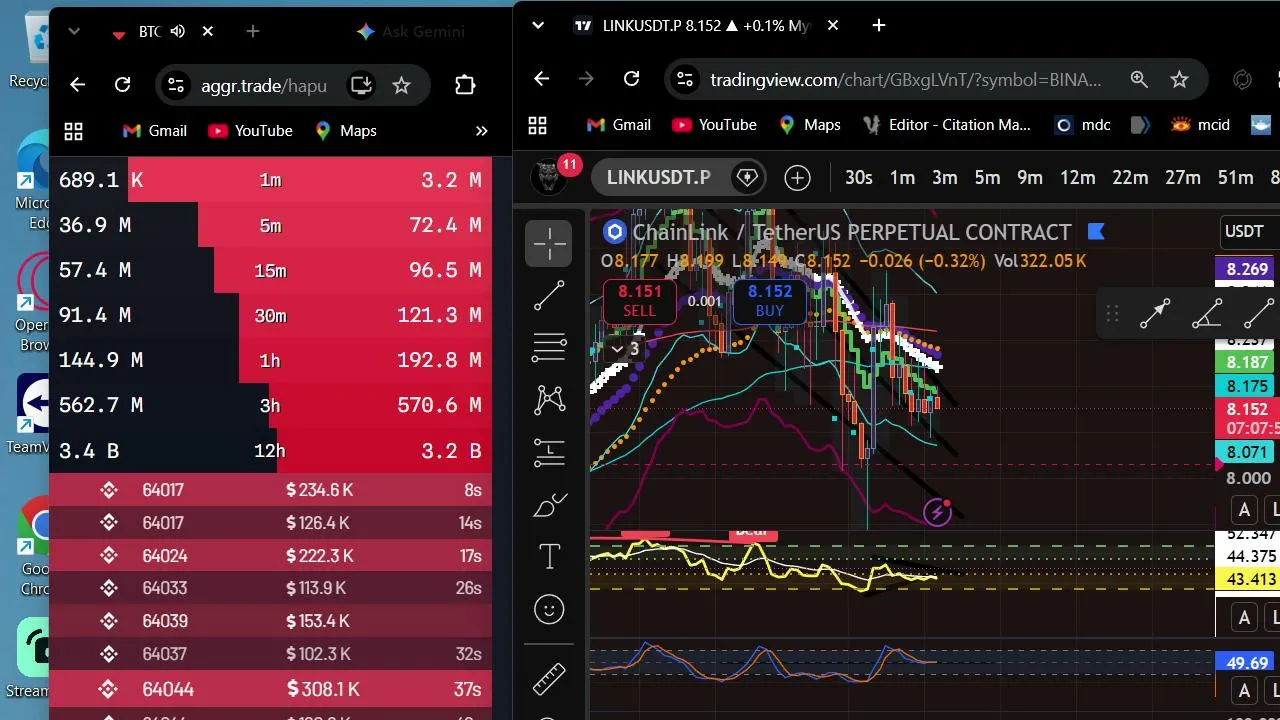Image resolution: width=1280 pixels, height=720 pixels.
Task: Click the floating drawing toolbar drag handle
Action: (1112, 314)
